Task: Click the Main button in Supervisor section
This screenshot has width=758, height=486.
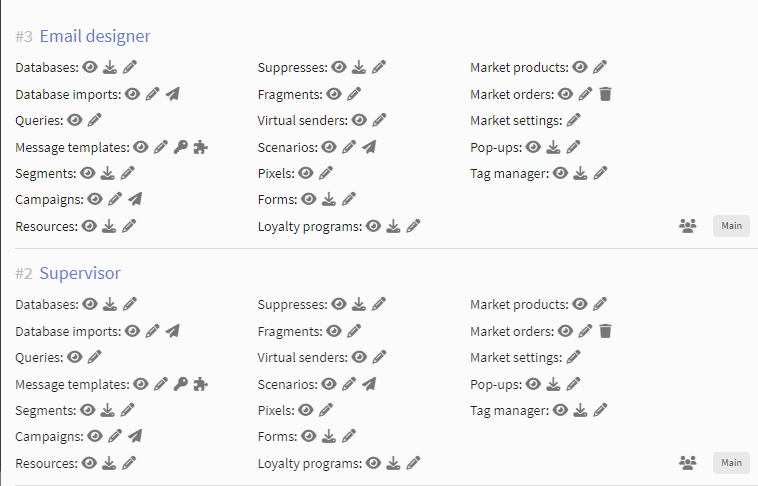Action: click(731, 463)
